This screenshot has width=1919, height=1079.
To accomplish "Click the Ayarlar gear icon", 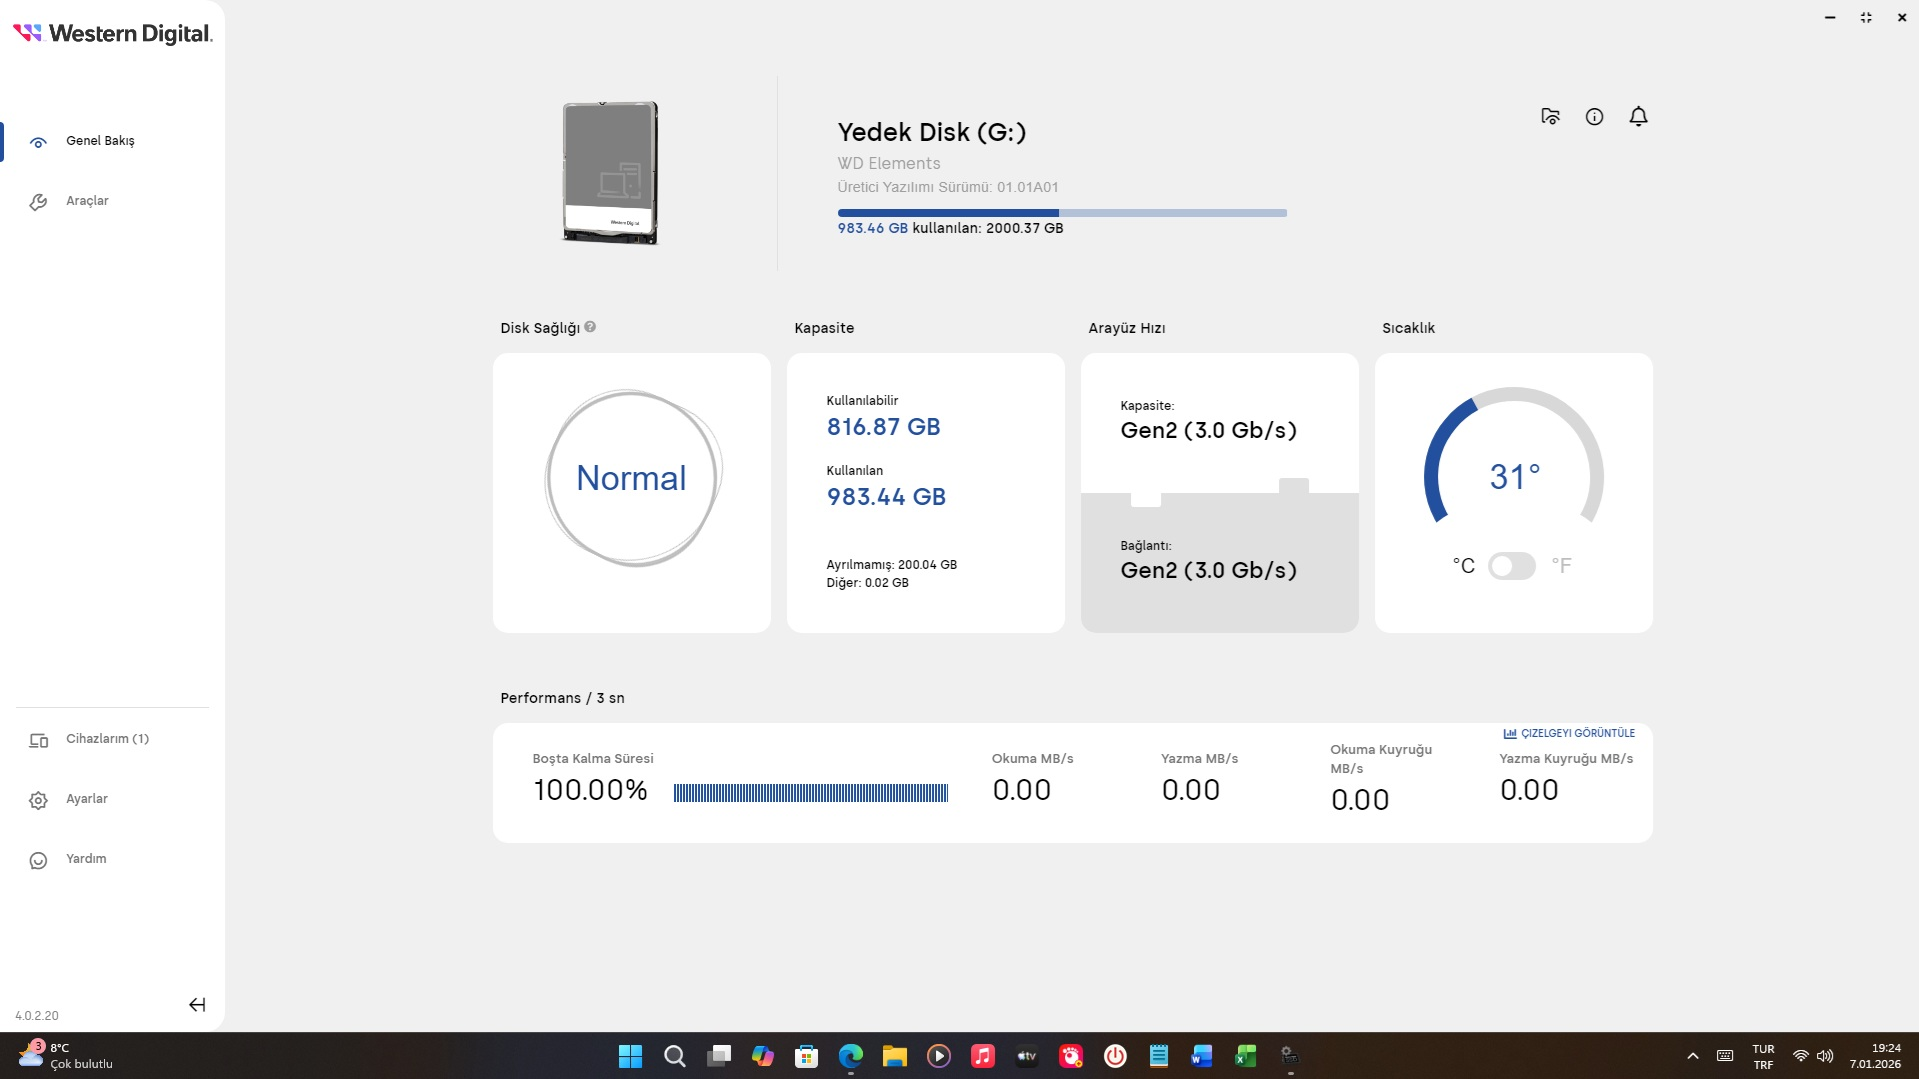I will (38, 800).
